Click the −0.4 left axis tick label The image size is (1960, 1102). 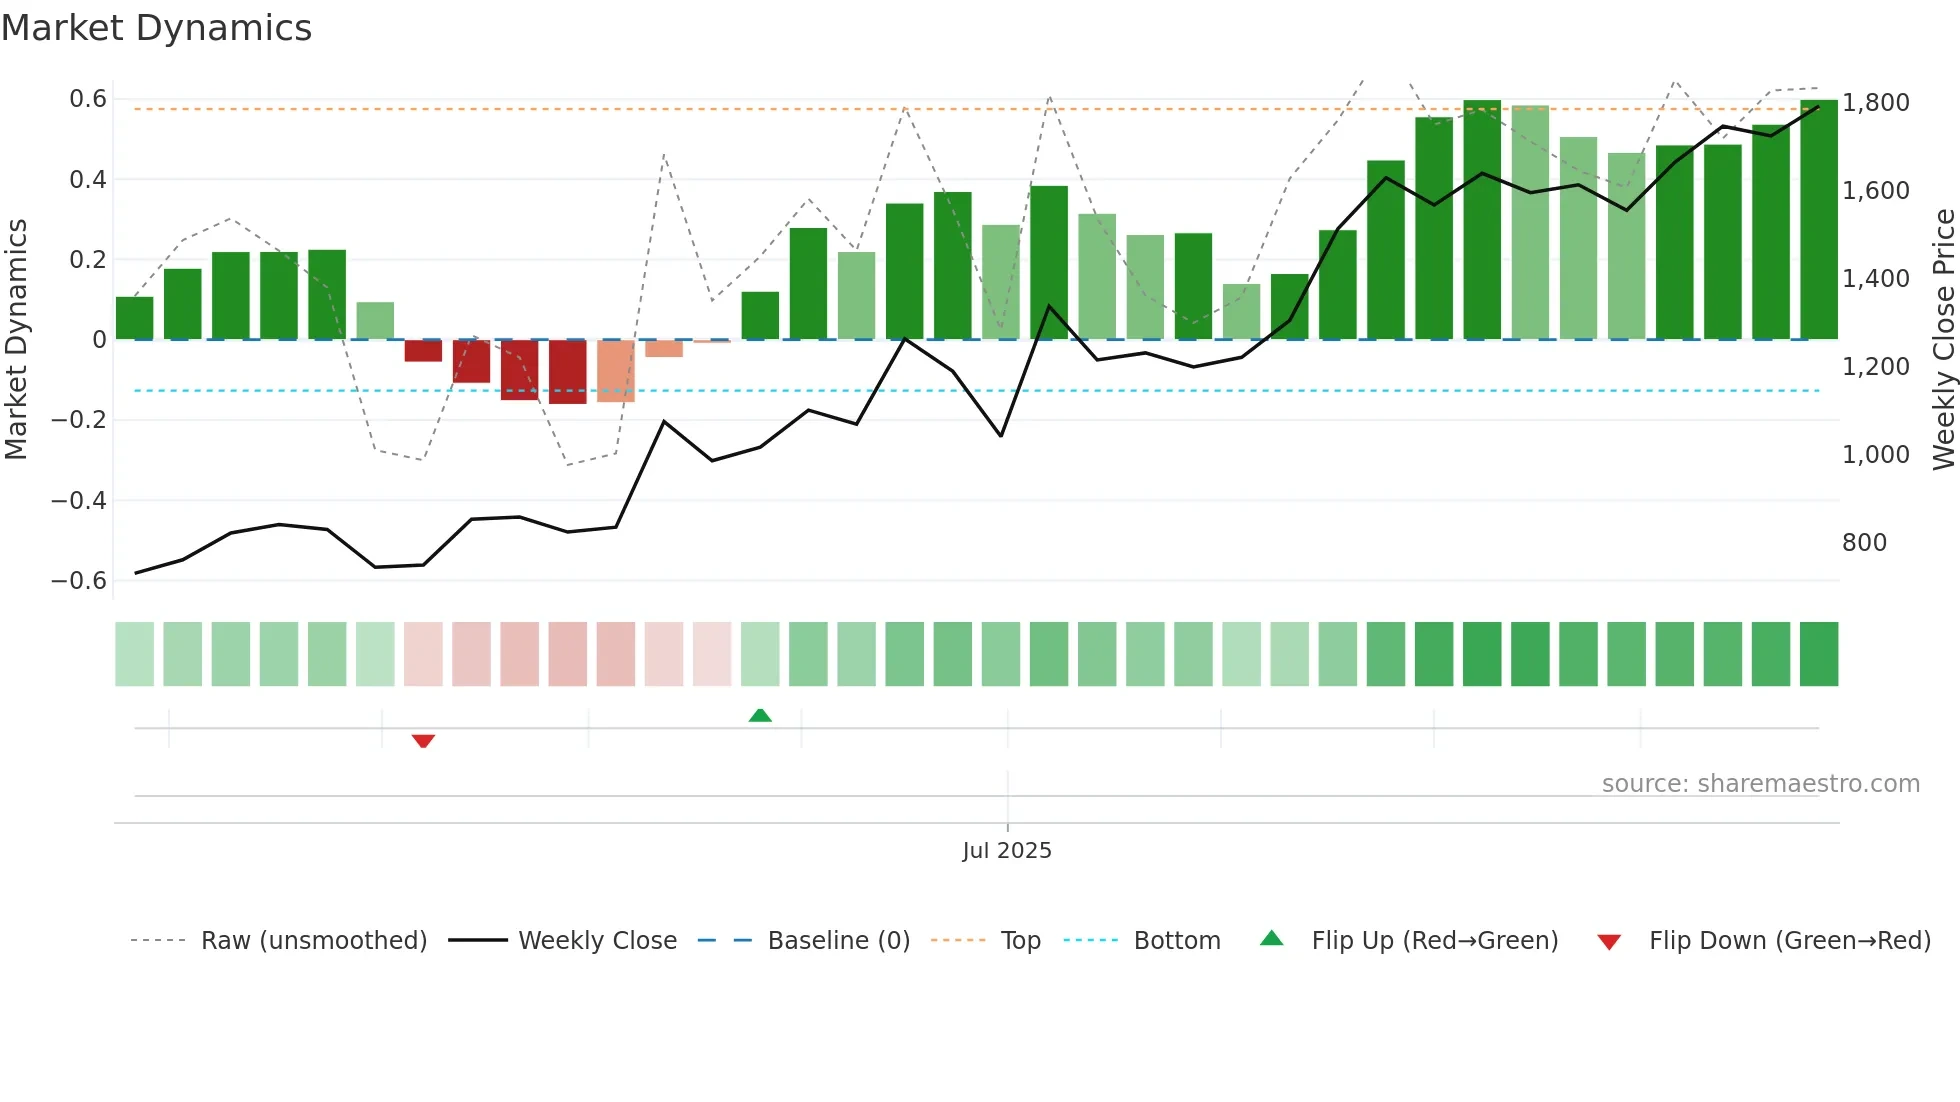point(79,501)
